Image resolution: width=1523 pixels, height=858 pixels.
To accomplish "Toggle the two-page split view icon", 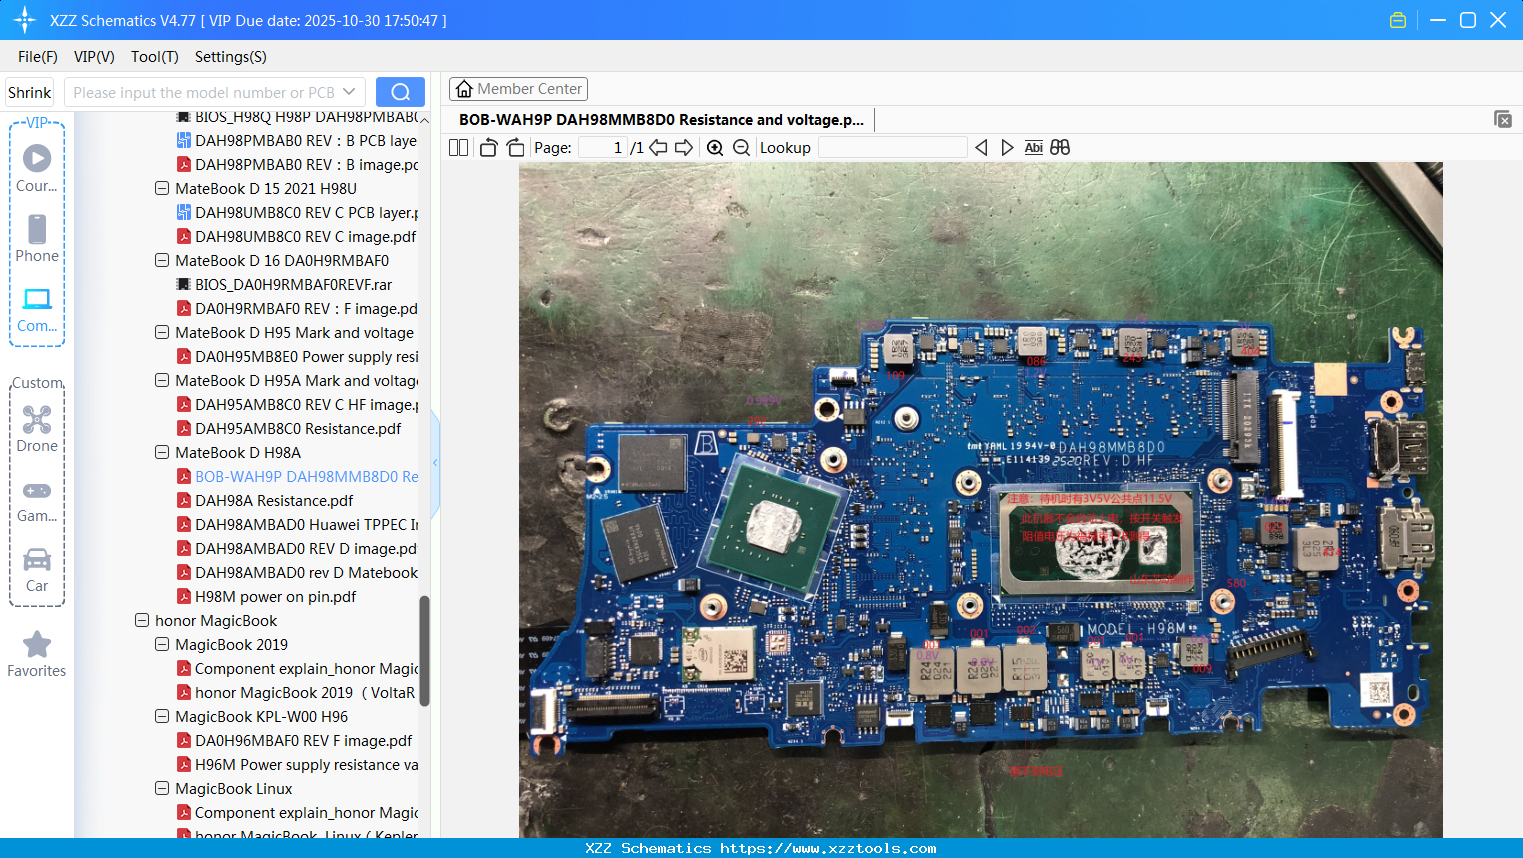I will pos(458,148).
